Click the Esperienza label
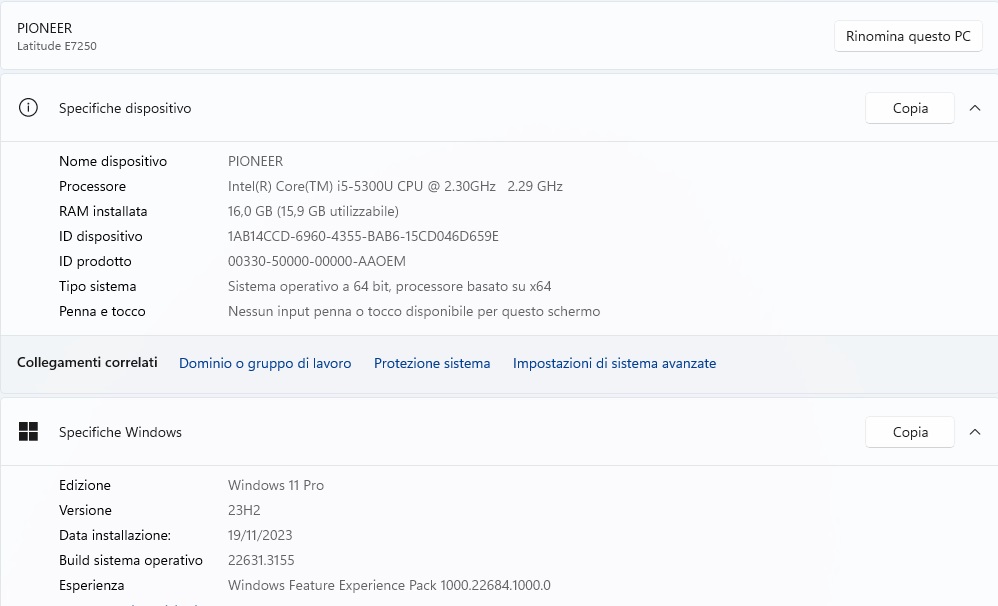The width and height of the screenshot is (998, 606). coord(92,585)
